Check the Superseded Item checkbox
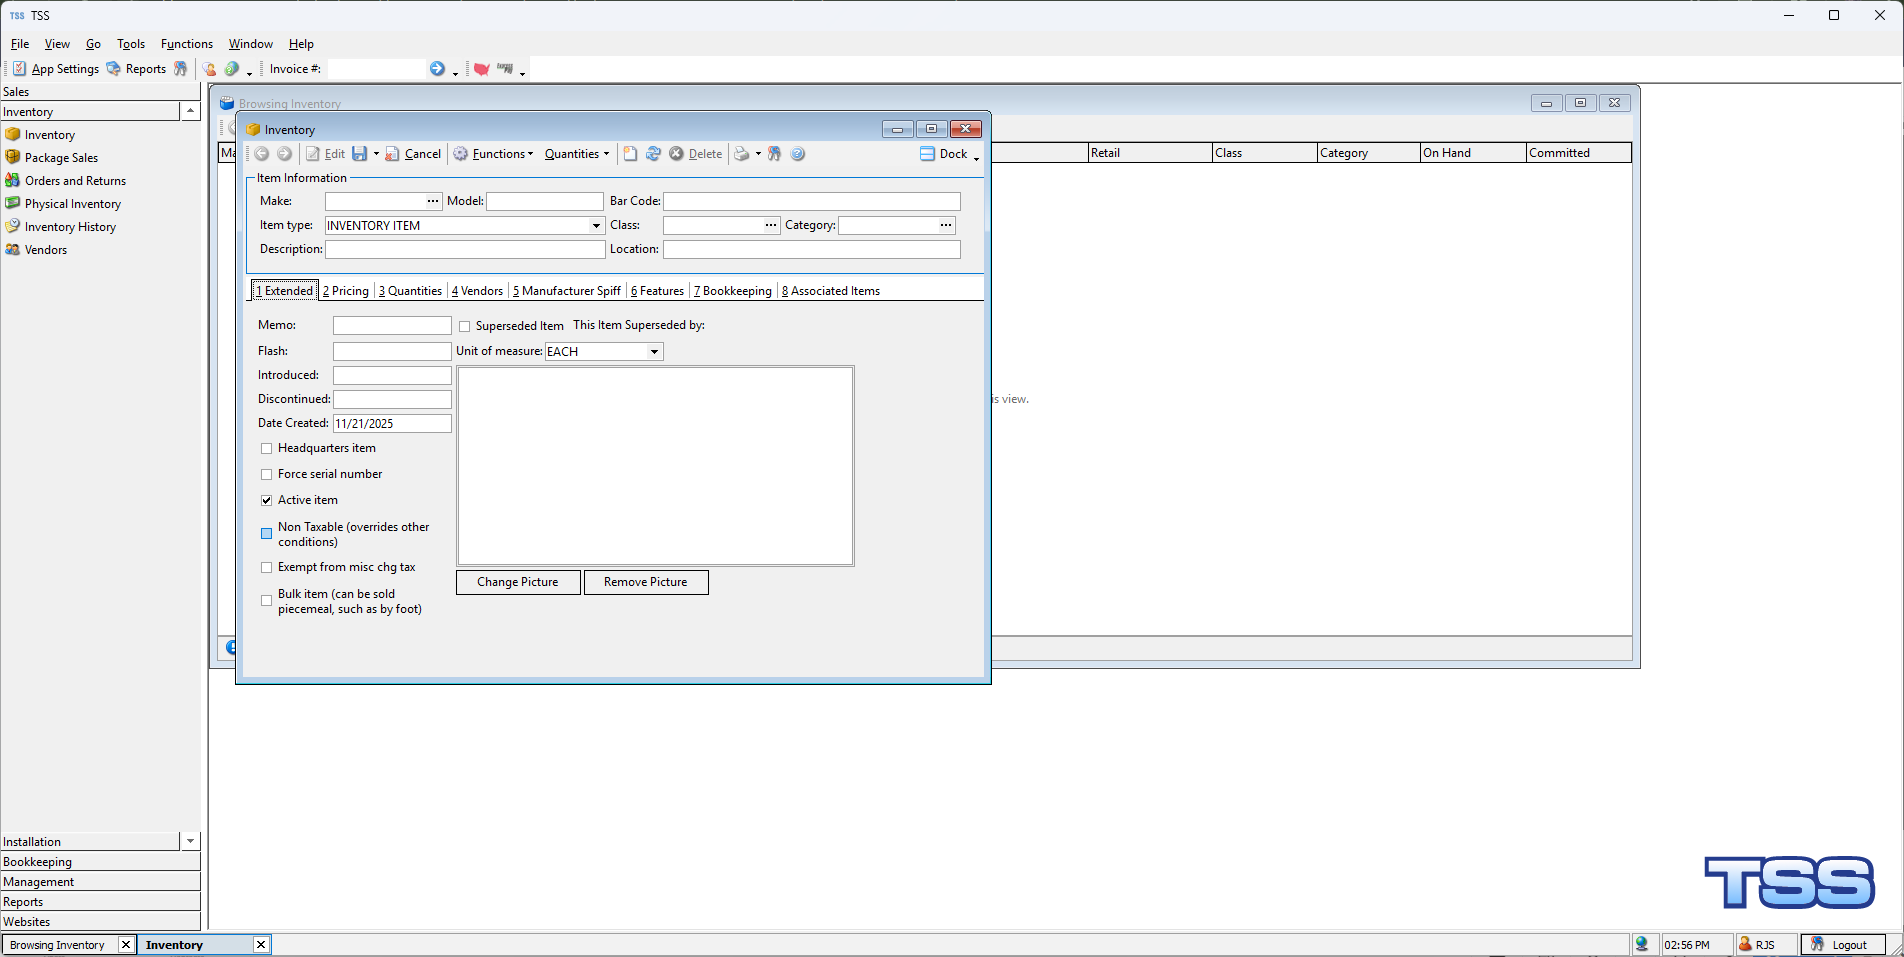Screen dimensions: 1904x957 [465, 327]
